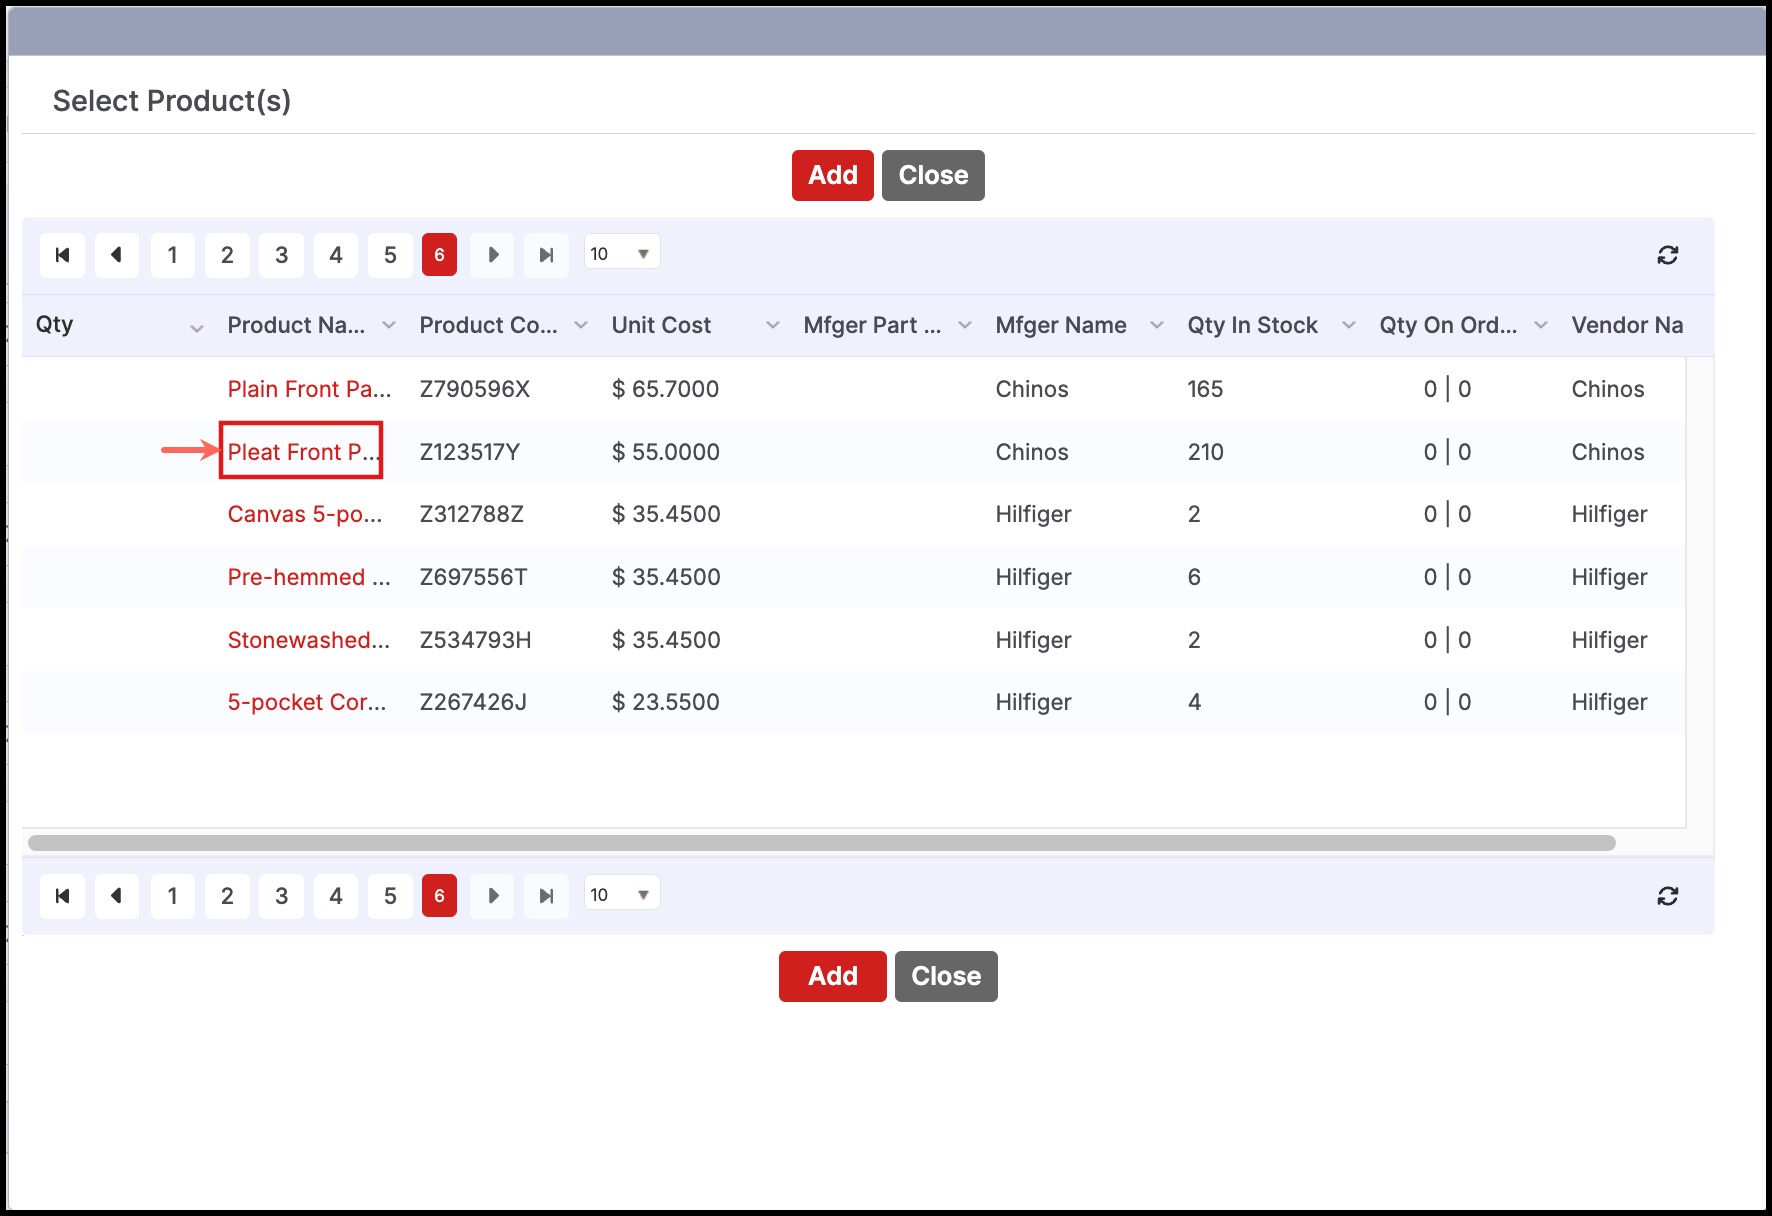Select page 2 in top pager
This screenshot has width=1772, height=1216.
227,255
